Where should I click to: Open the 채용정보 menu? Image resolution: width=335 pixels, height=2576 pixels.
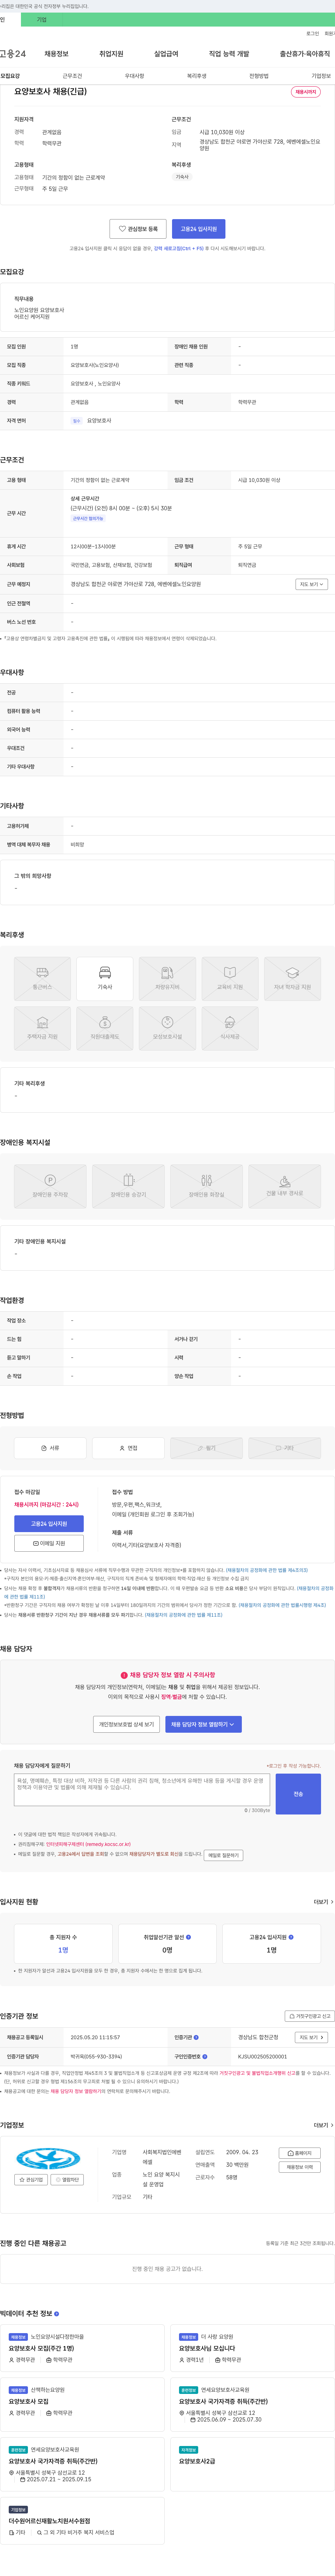[56, 54]
